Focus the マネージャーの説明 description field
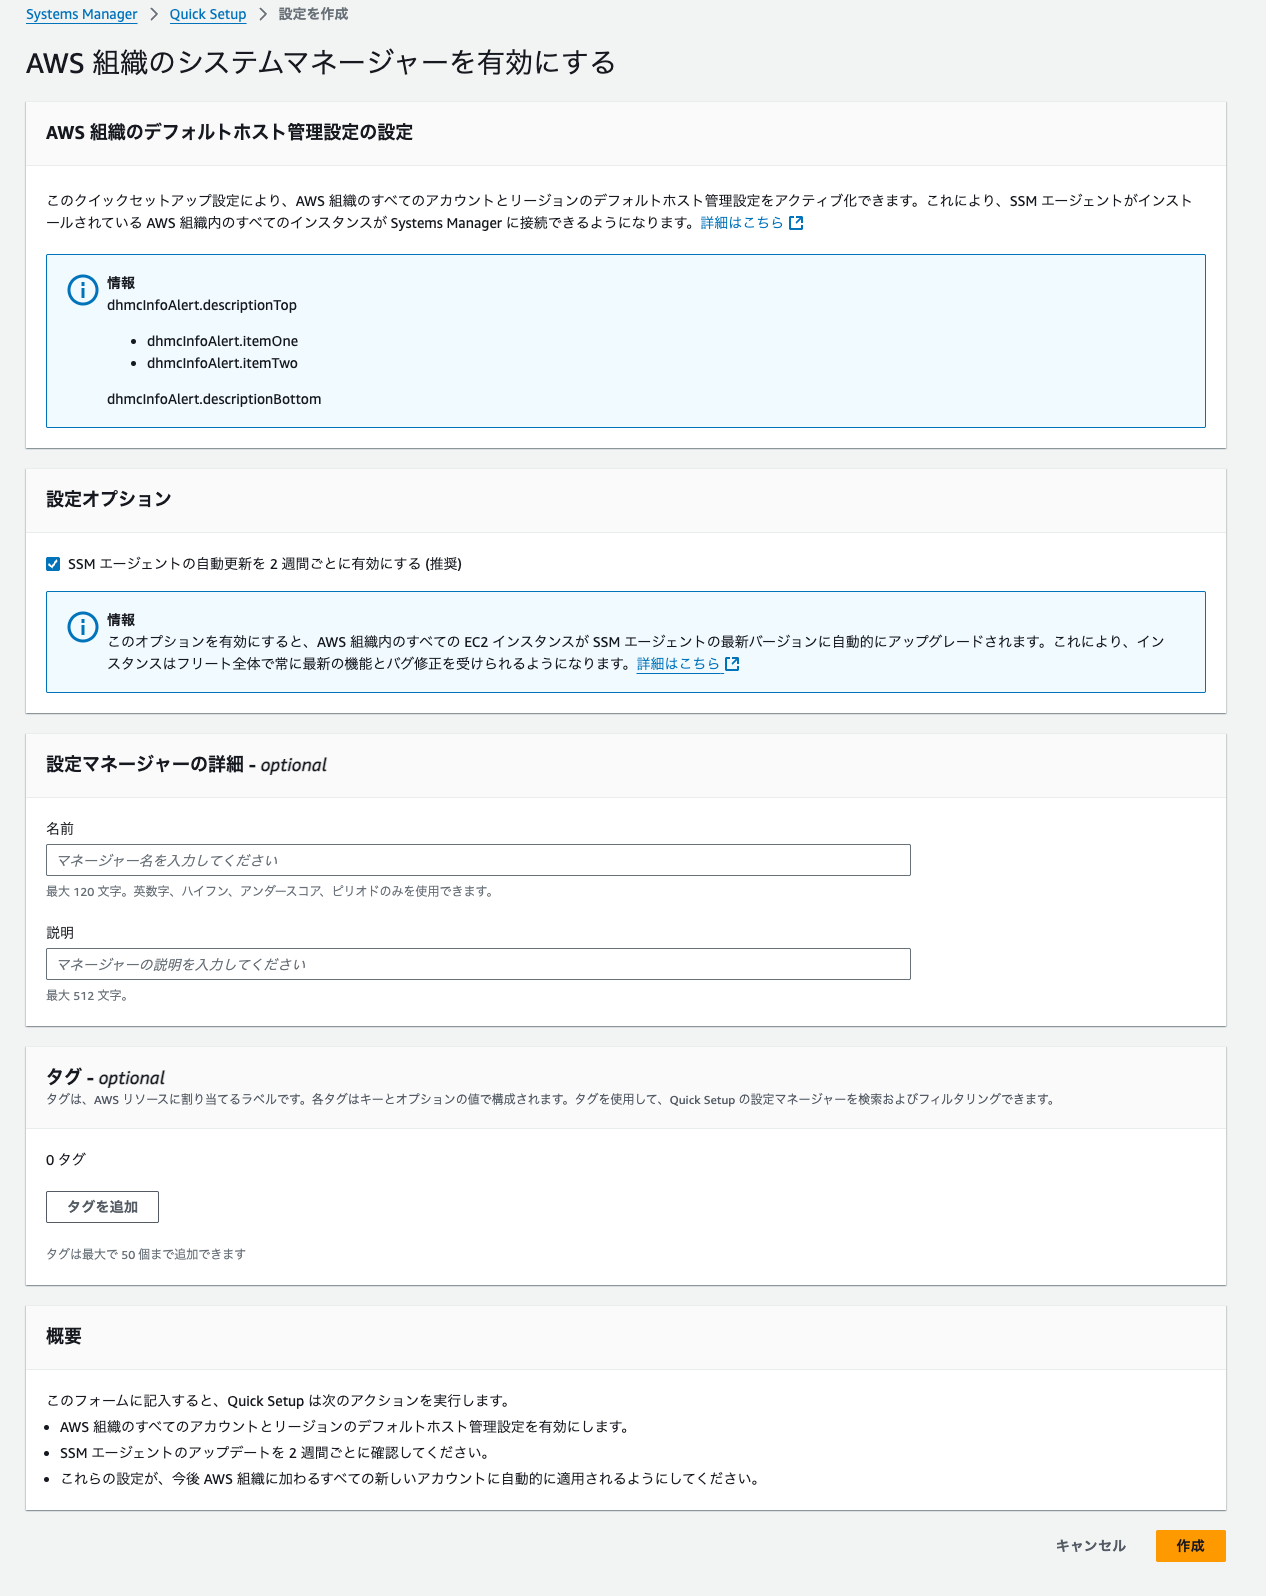1266x1596 pixels. coord(478,964)
